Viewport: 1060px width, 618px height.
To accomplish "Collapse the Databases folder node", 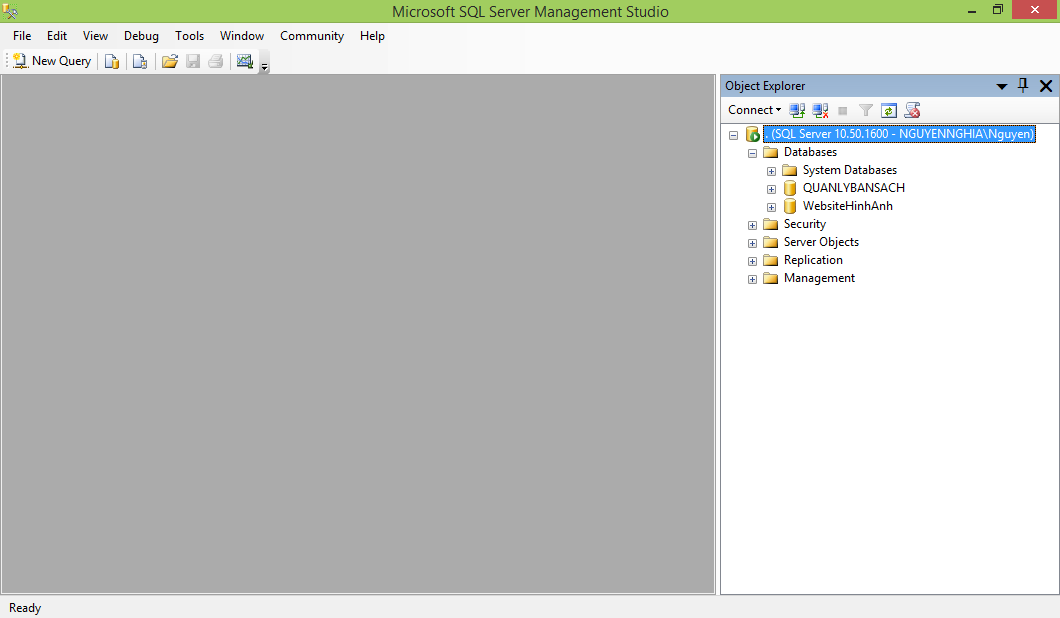I will (x=752, y=153).
